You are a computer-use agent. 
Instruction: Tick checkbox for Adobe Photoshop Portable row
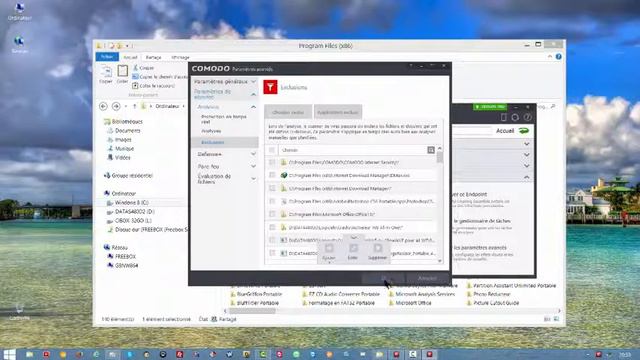tap(272, 201)
